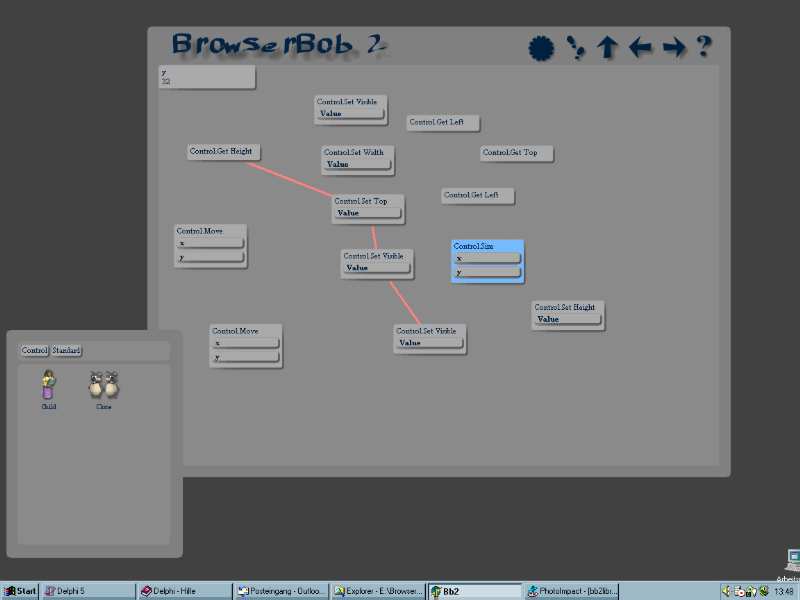Click the up arrow toolbar icon
The image size is (800, 600).
pyautogui.click(x=607, y=47)
